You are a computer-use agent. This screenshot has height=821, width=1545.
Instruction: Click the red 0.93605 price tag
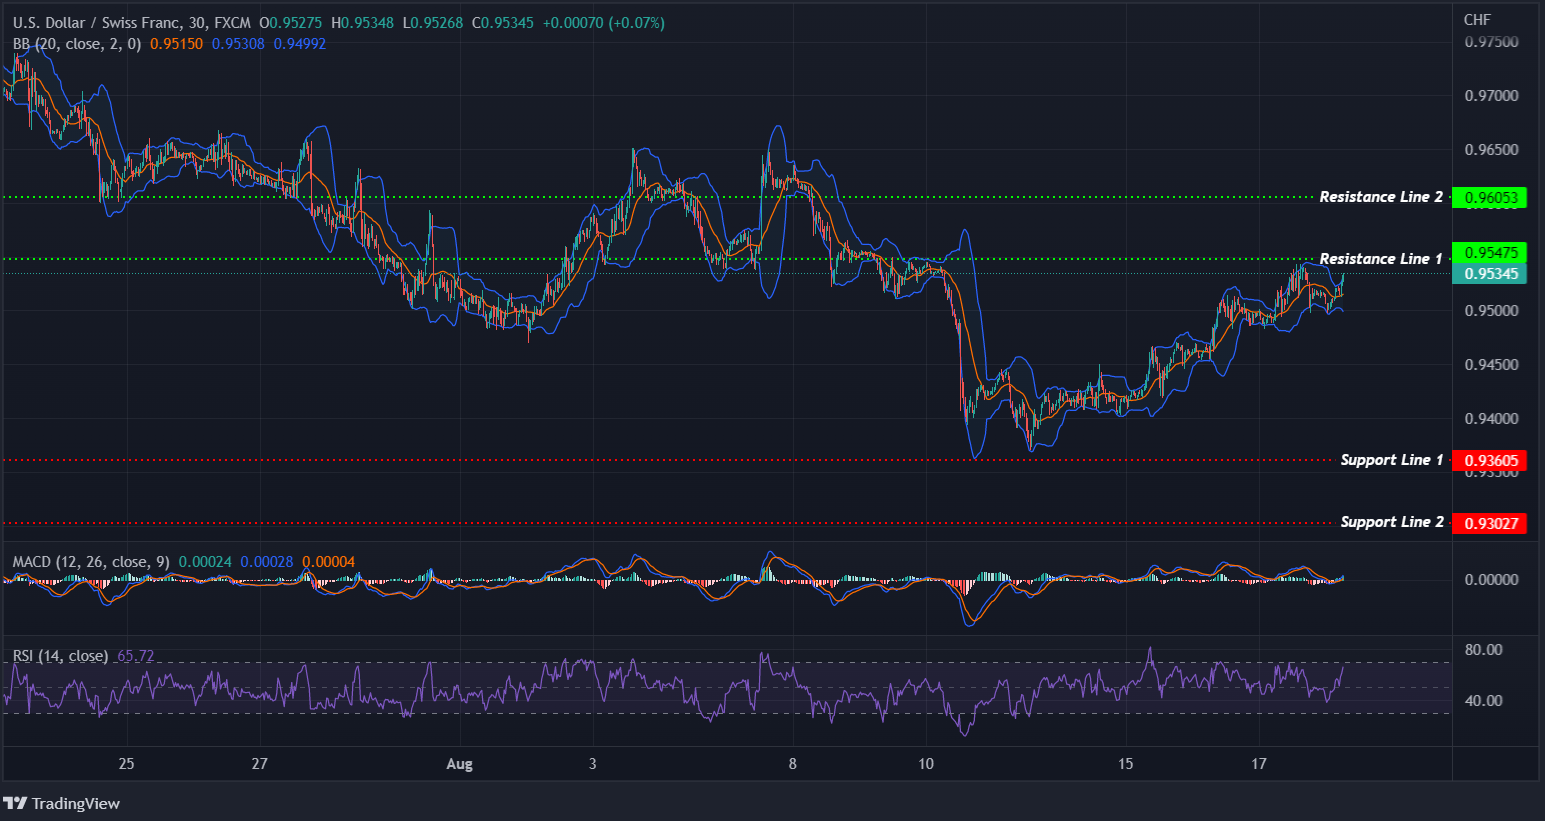(1489, 460)
